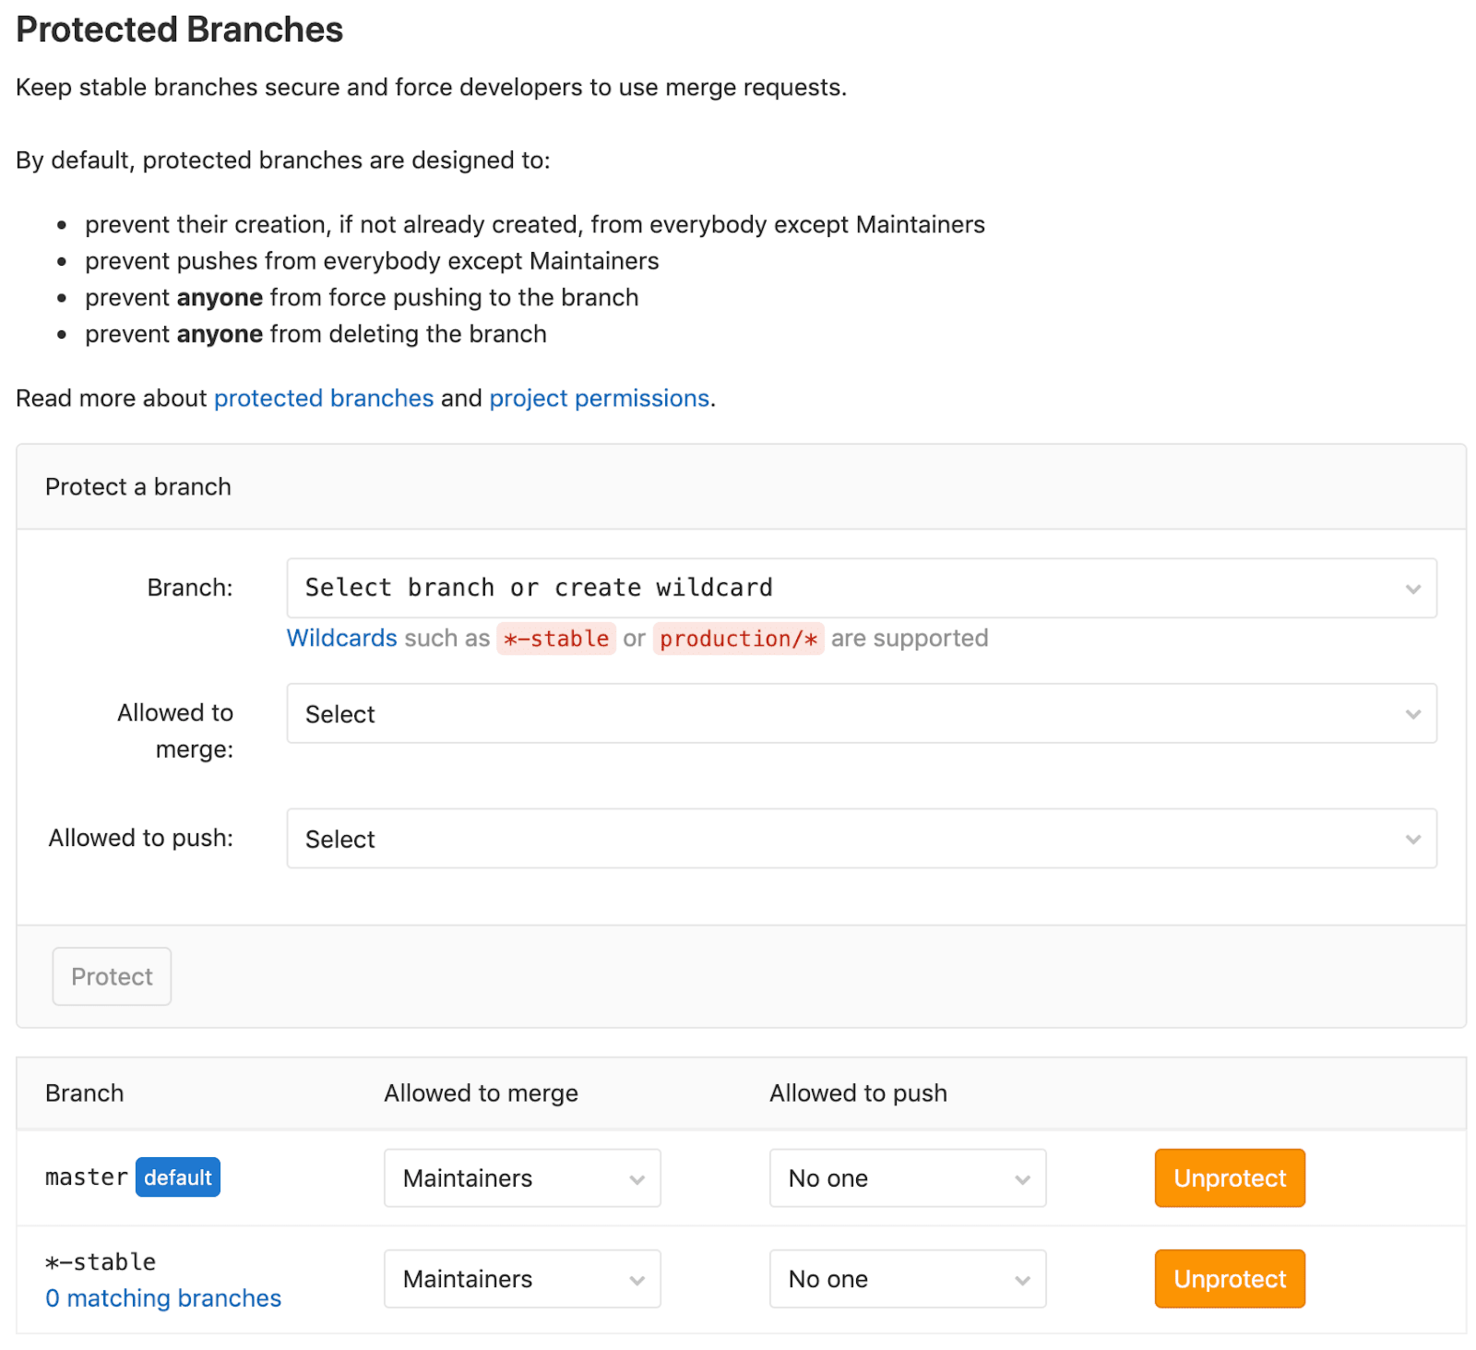
Task: Click the chevron in master's Maintainers dropdown
Action: click(x=637, y=1179)
